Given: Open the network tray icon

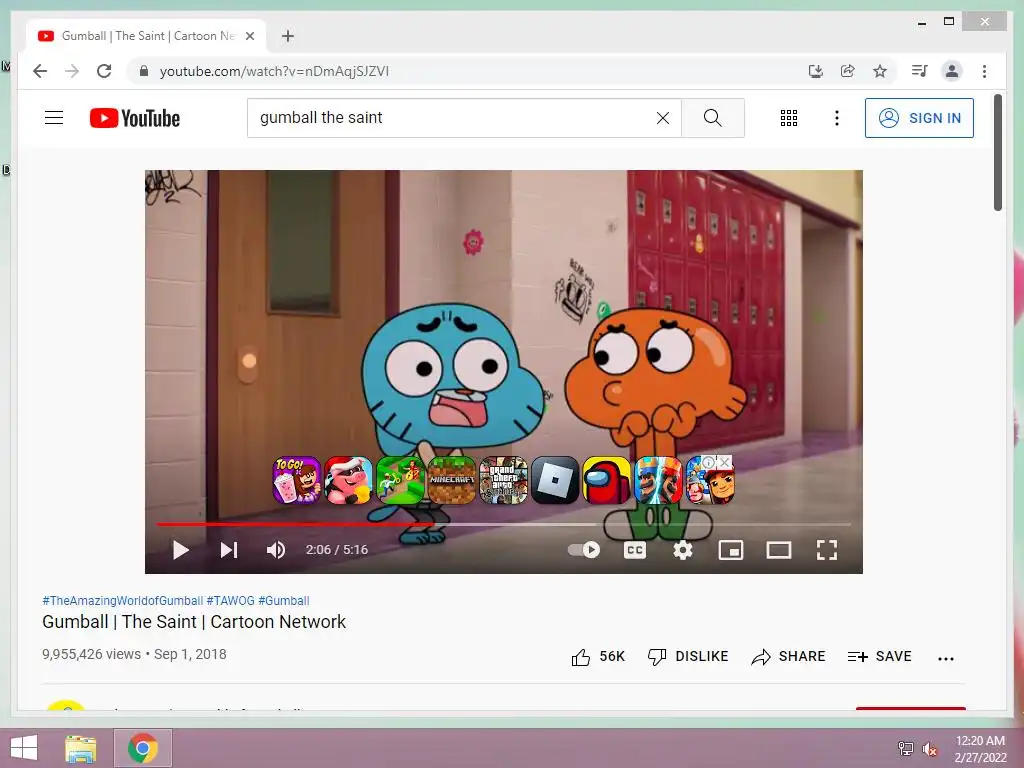Looking at the screenshot, I should 905,749.
